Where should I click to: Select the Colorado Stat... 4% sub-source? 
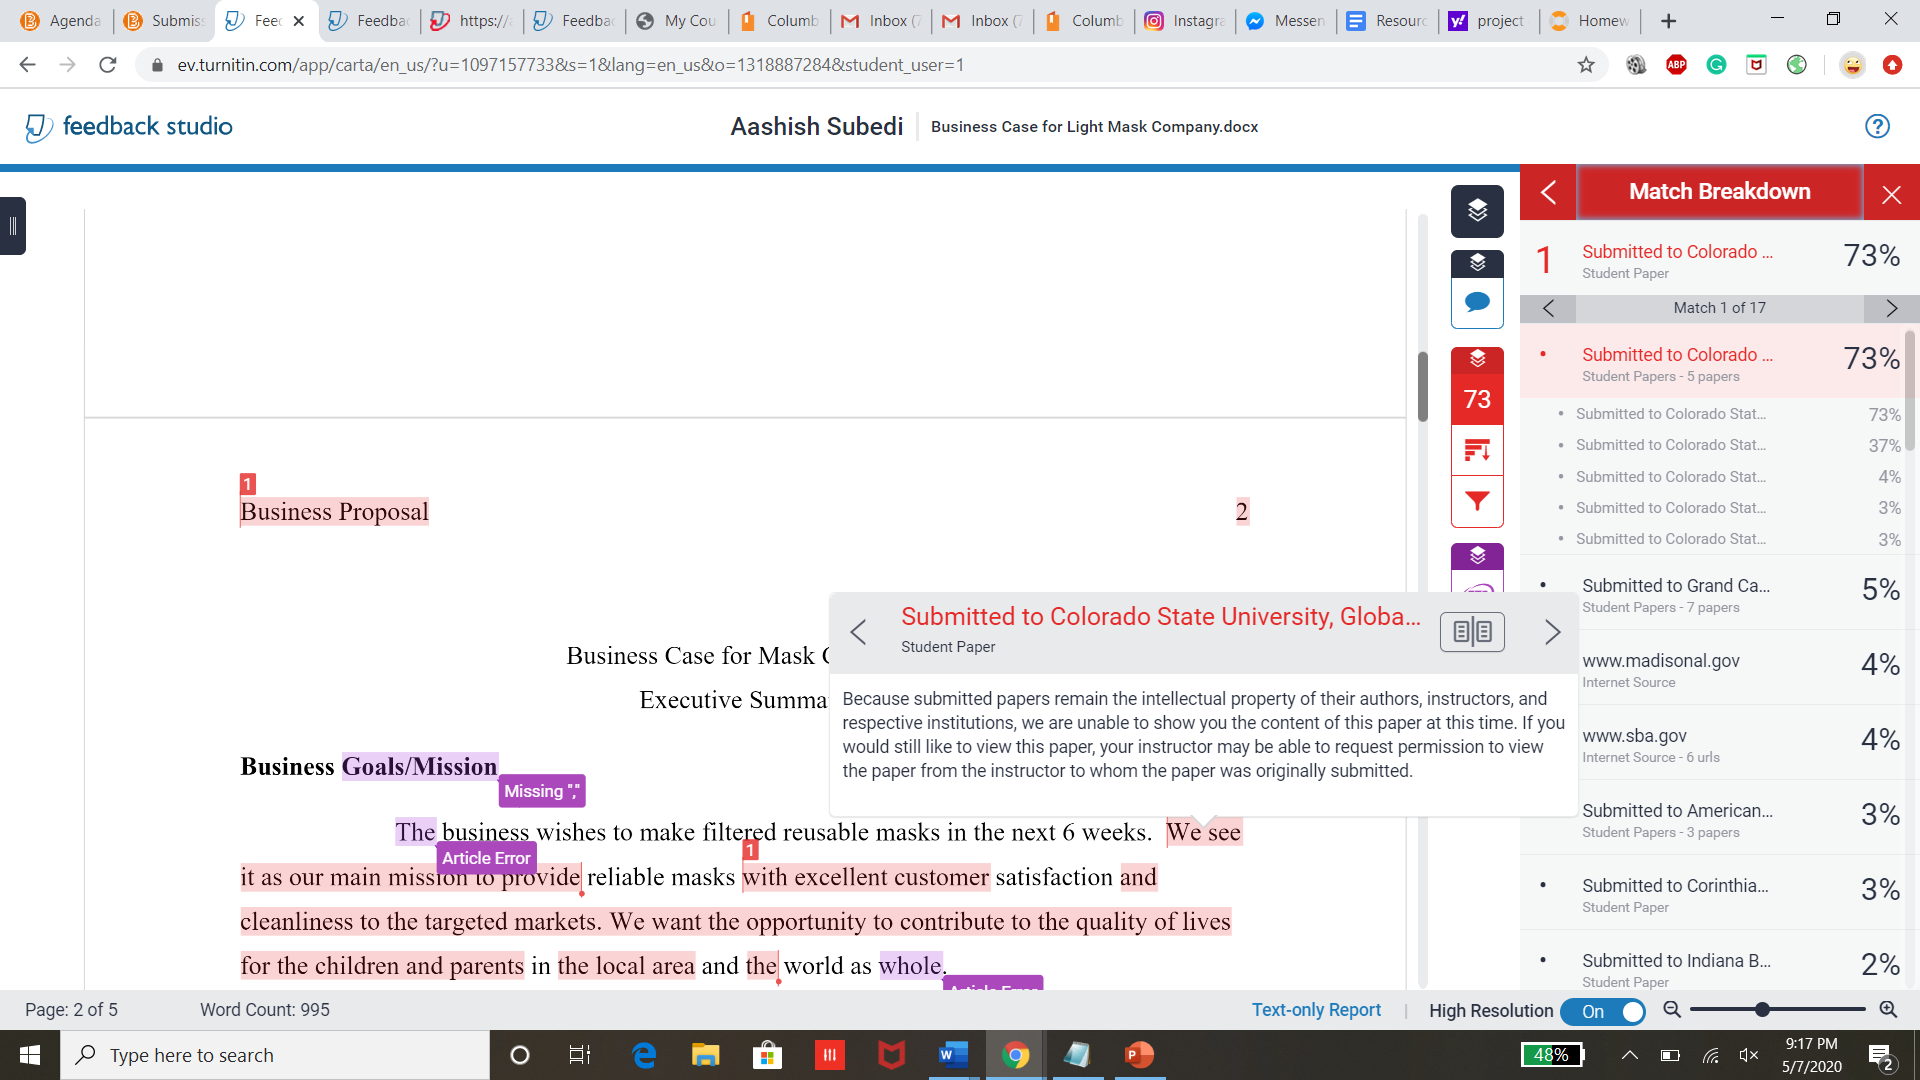[x=1730, y=477]
